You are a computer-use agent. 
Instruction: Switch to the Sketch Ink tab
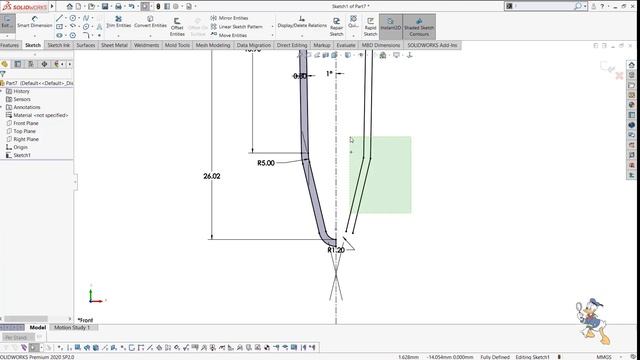[x=59, y=45]
